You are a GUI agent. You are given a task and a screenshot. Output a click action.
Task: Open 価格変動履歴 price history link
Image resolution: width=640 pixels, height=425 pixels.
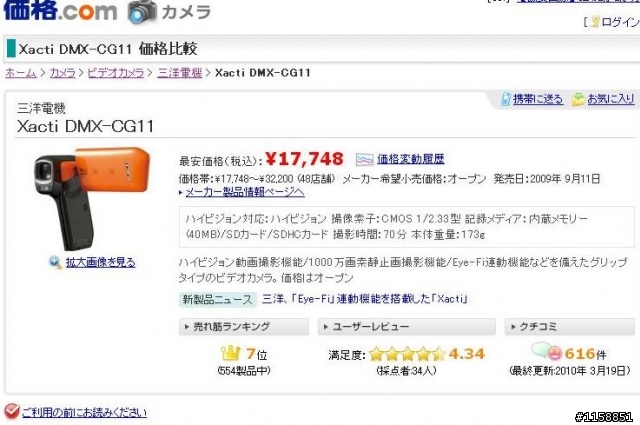[411, 159]
